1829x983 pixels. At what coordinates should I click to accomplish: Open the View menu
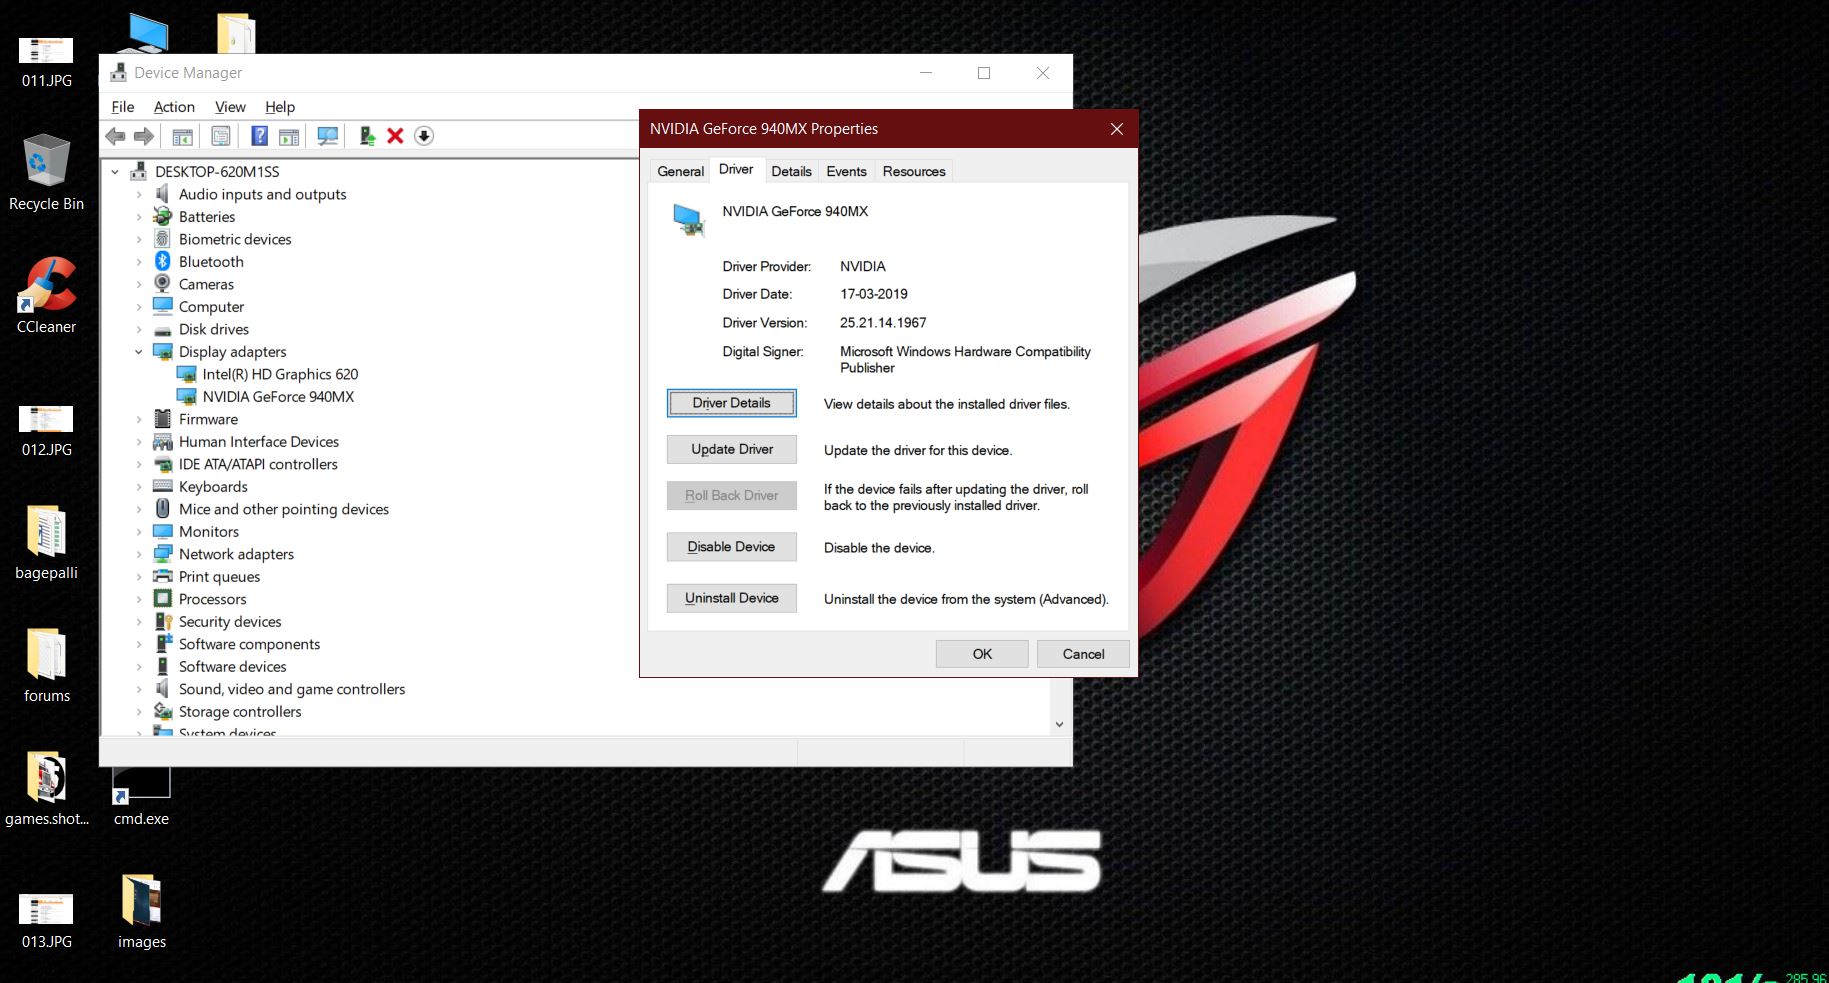230,107
